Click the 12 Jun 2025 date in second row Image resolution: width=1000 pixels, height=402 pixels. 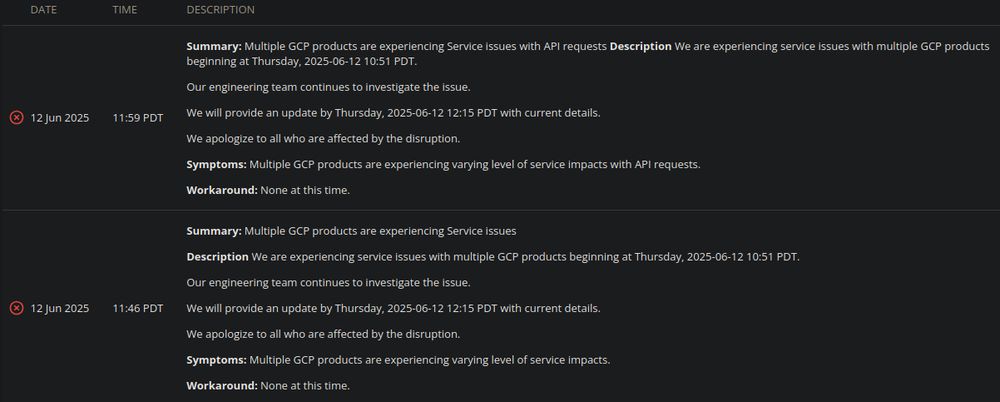click(x=60, y=308)
